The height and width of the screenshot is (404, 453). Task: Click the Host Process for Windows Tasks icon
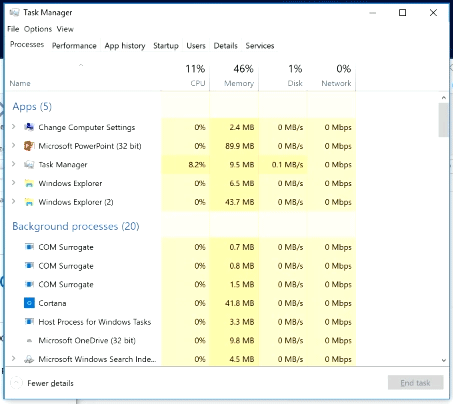pos(29,322)
